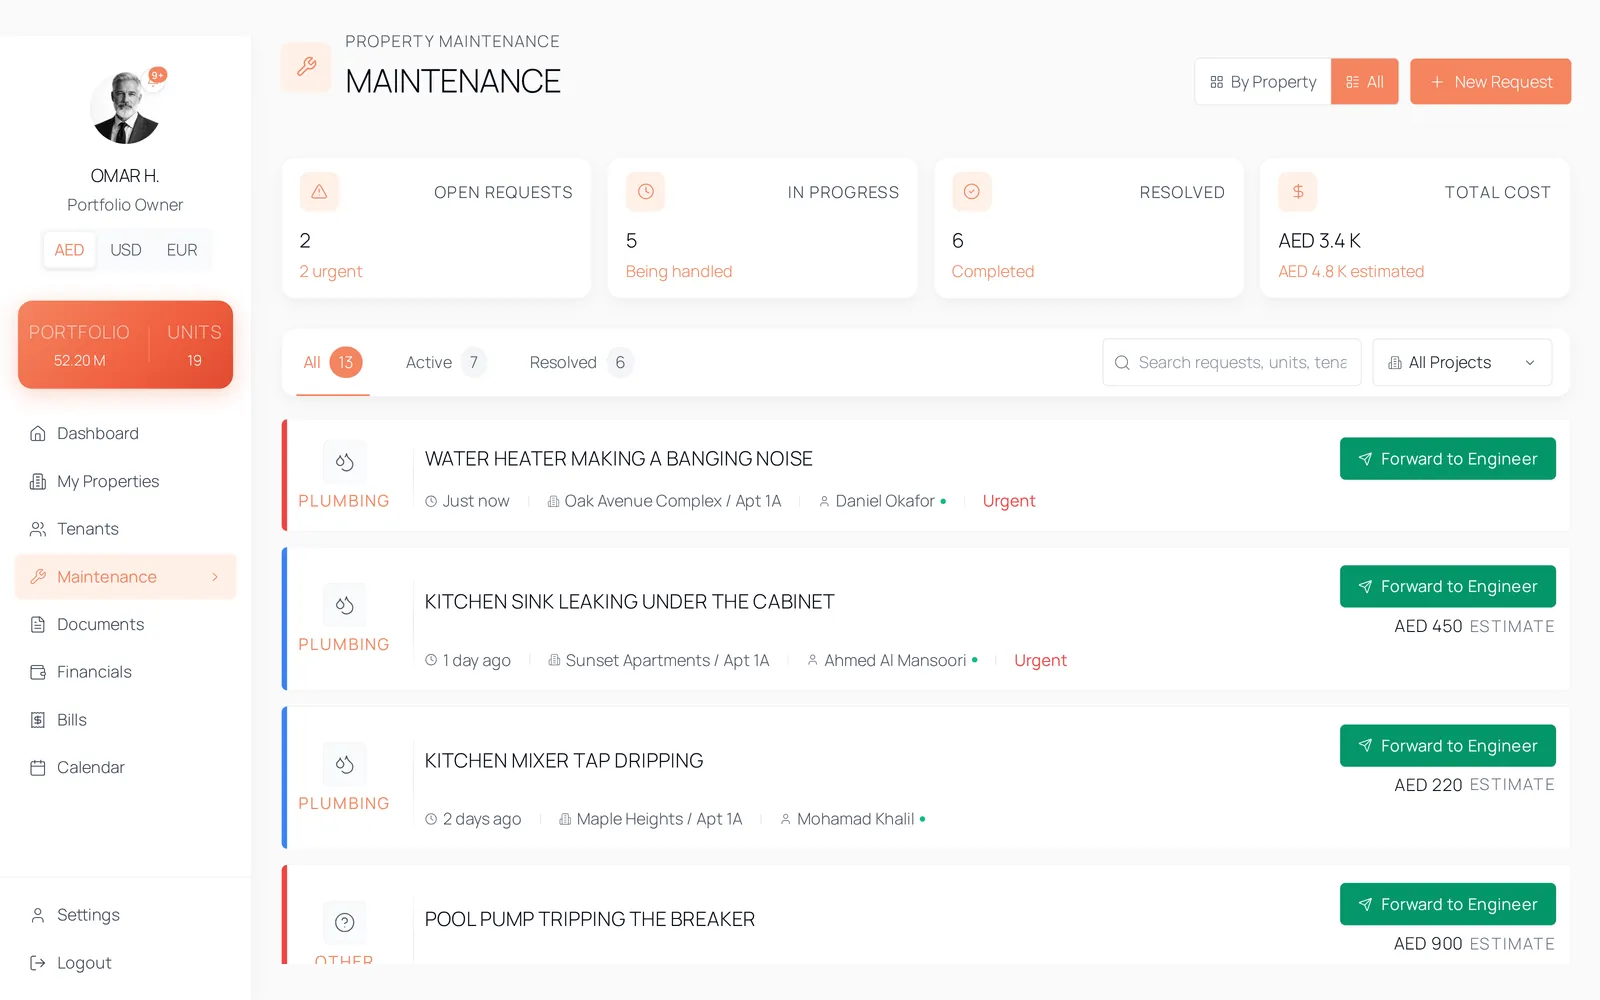Click plumbing droplet icon for kitchen sink request

[344, 605]
